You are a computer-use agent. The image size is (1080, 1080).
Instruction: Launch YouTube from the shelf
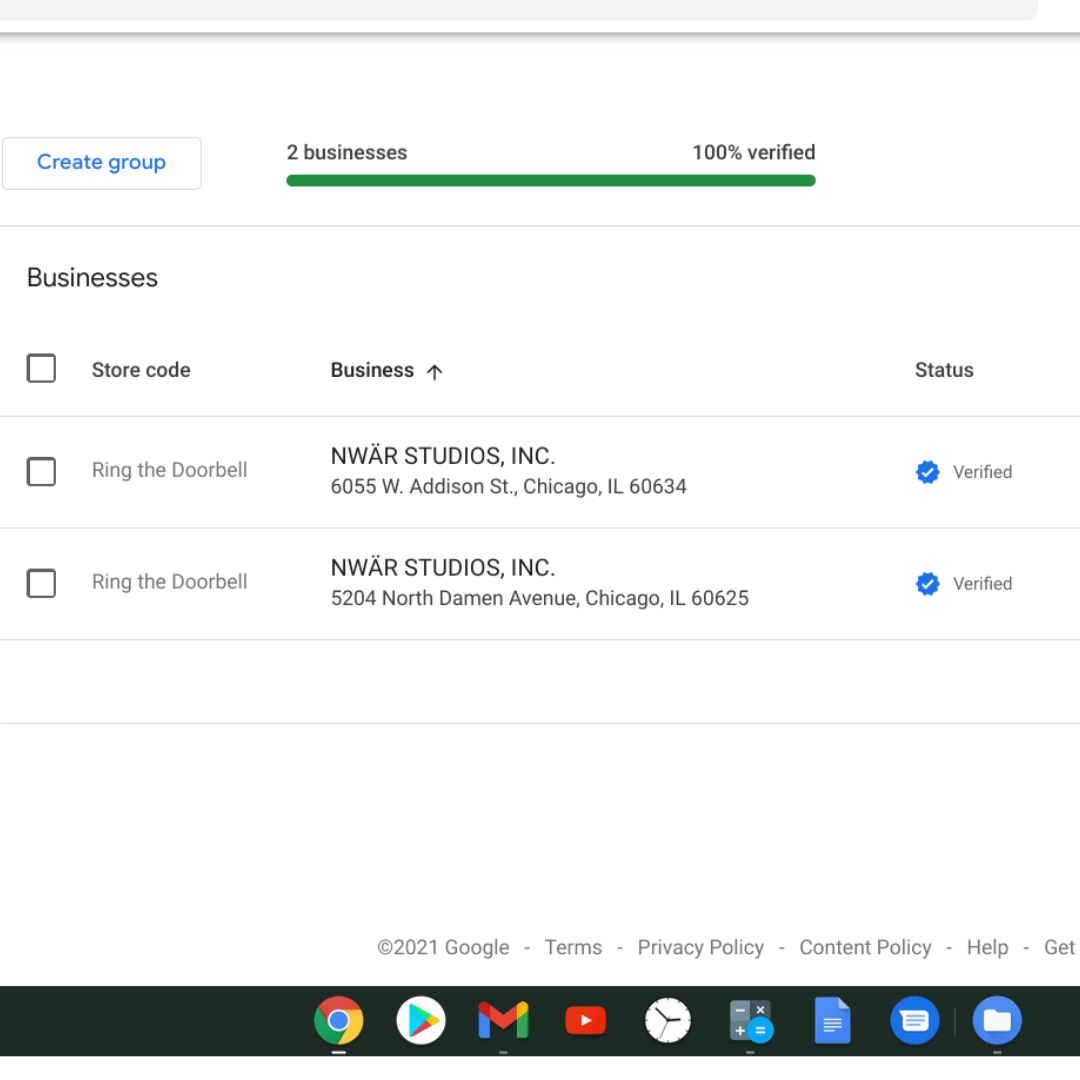(x=585, y=1020)
